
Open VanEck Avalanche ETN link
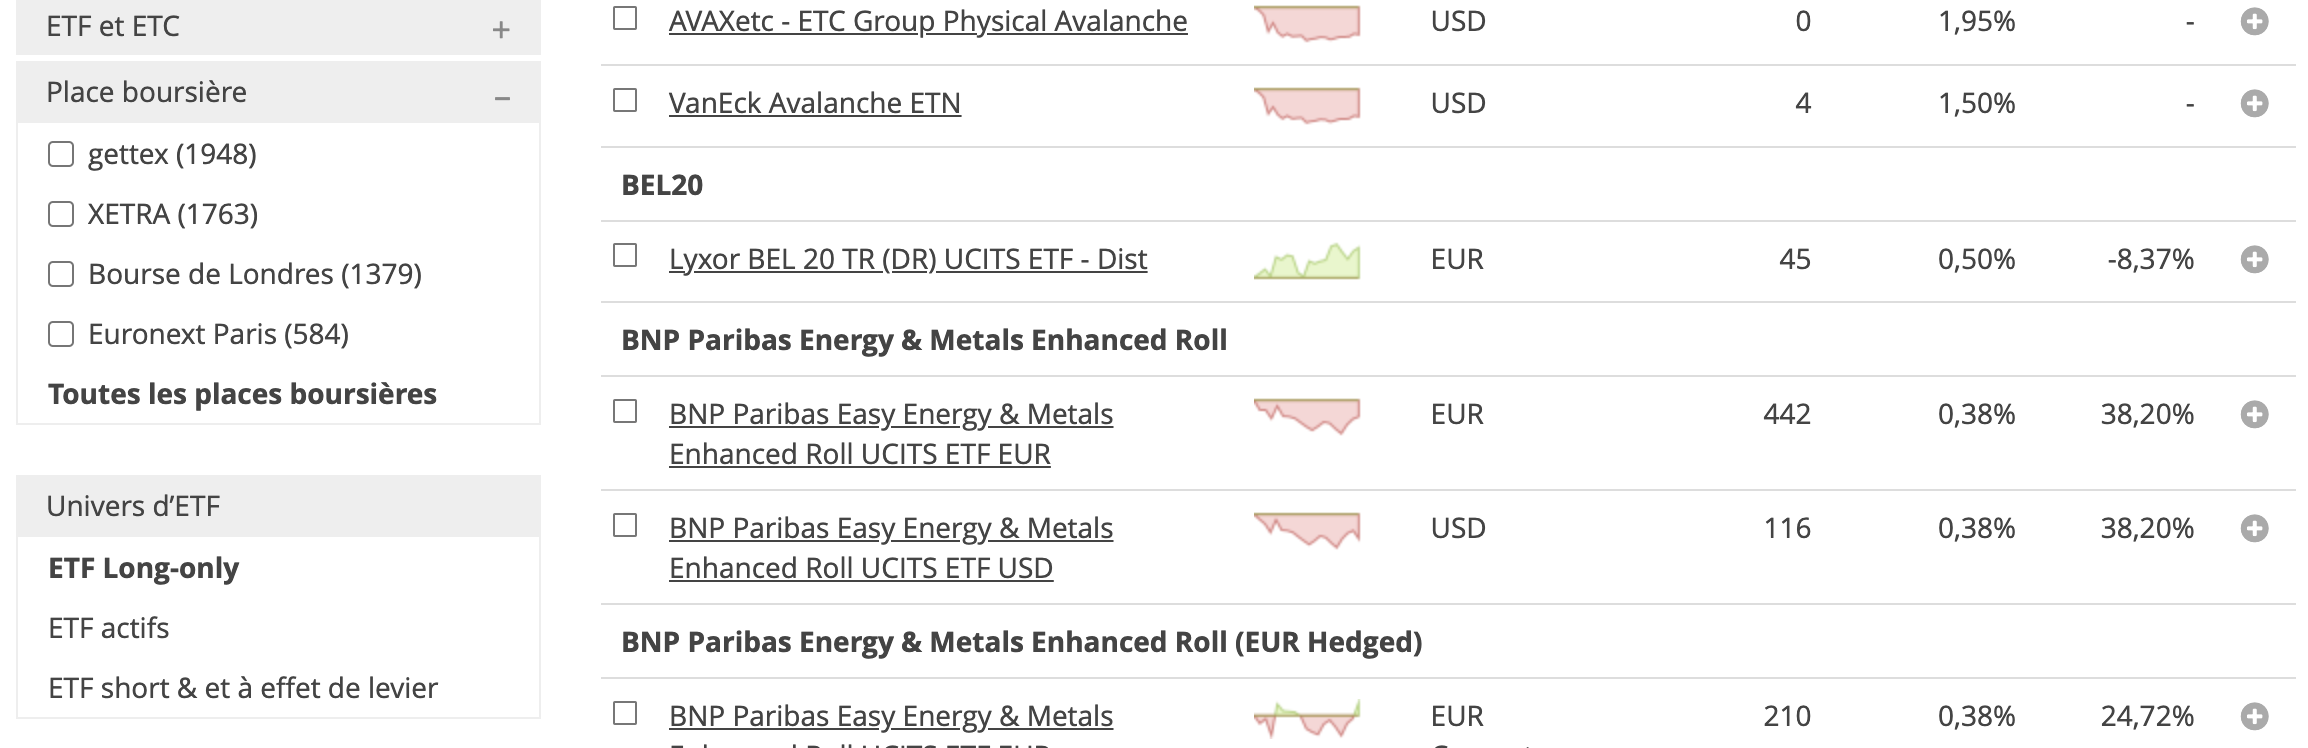(814, 103)
